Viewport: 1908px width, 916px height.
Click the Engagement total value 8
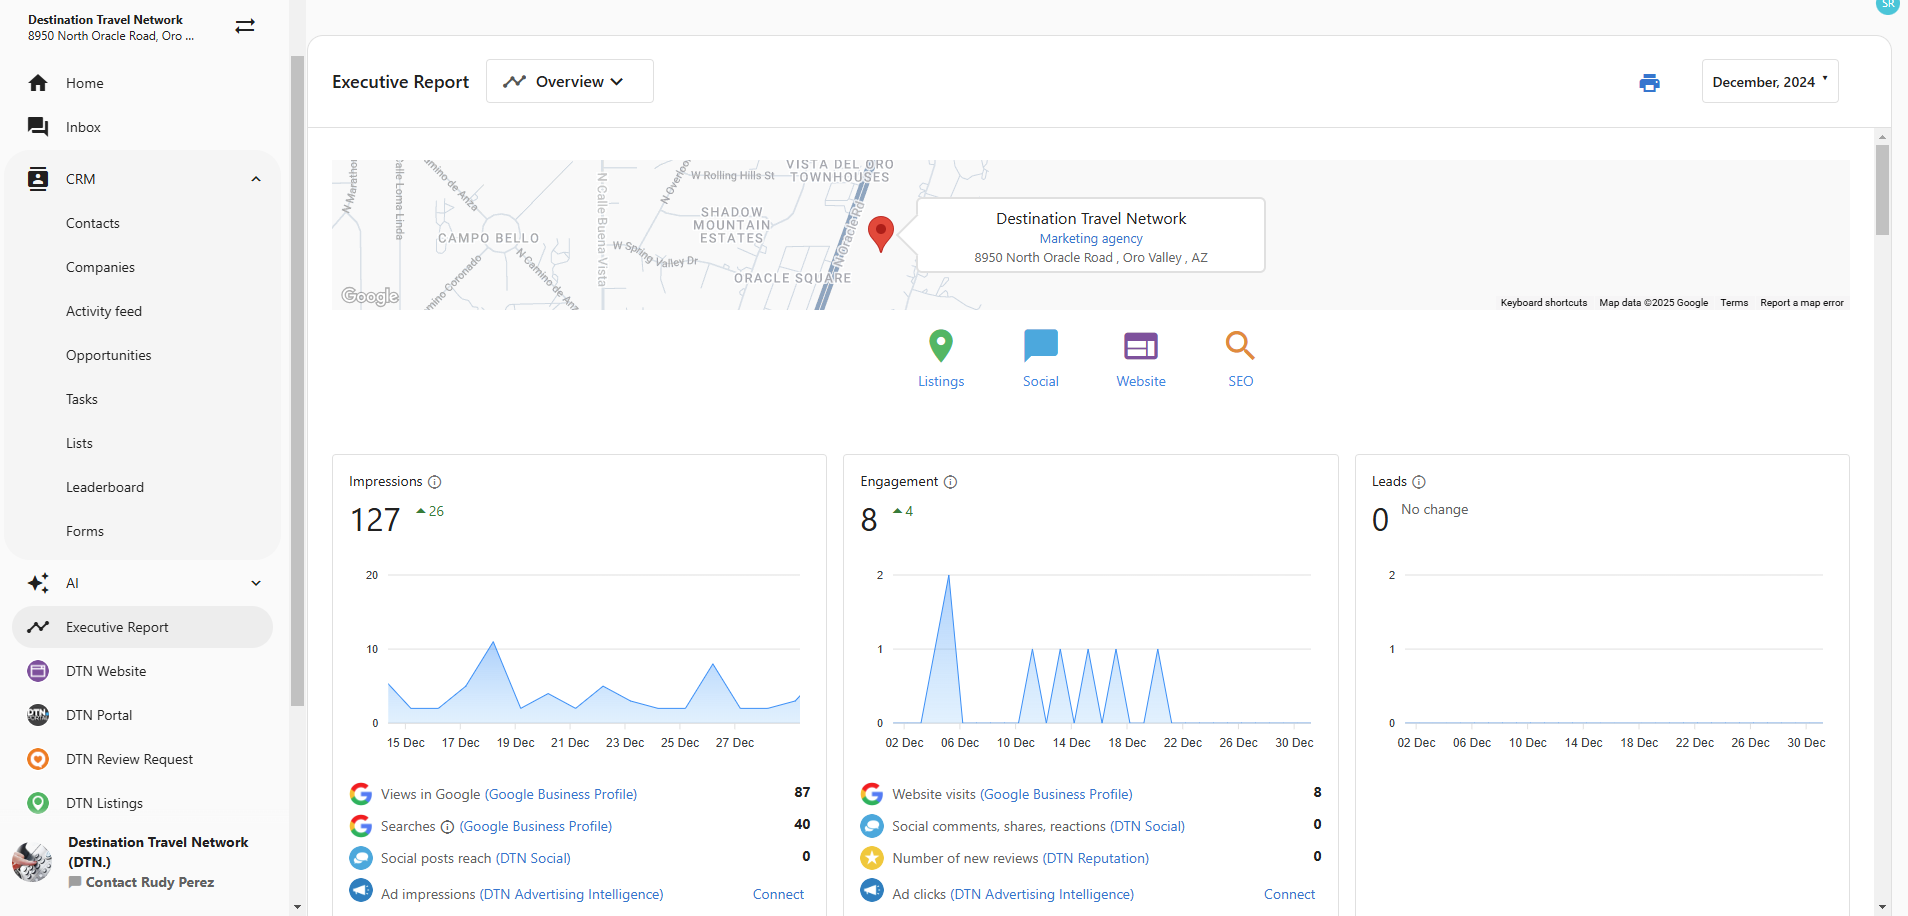(x=869, y=520)
